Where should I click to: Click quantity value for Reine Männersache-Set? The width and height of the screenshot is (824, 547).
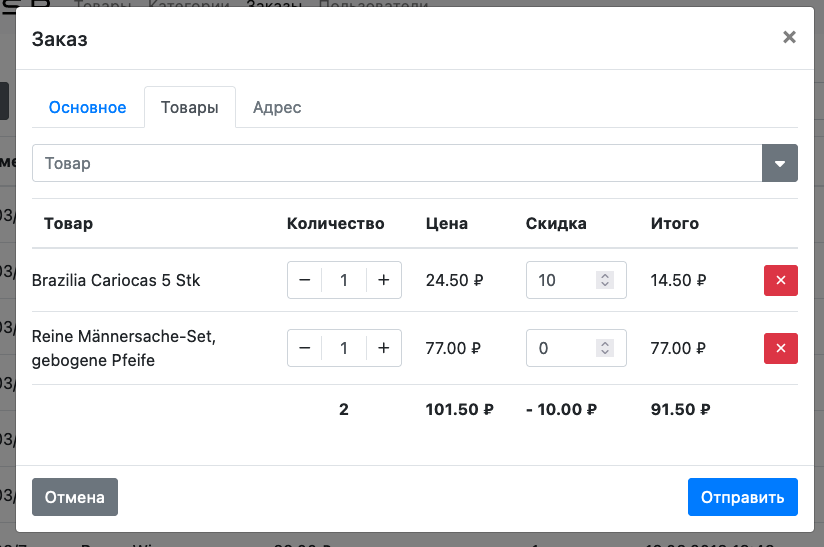(x=344, y=349)
